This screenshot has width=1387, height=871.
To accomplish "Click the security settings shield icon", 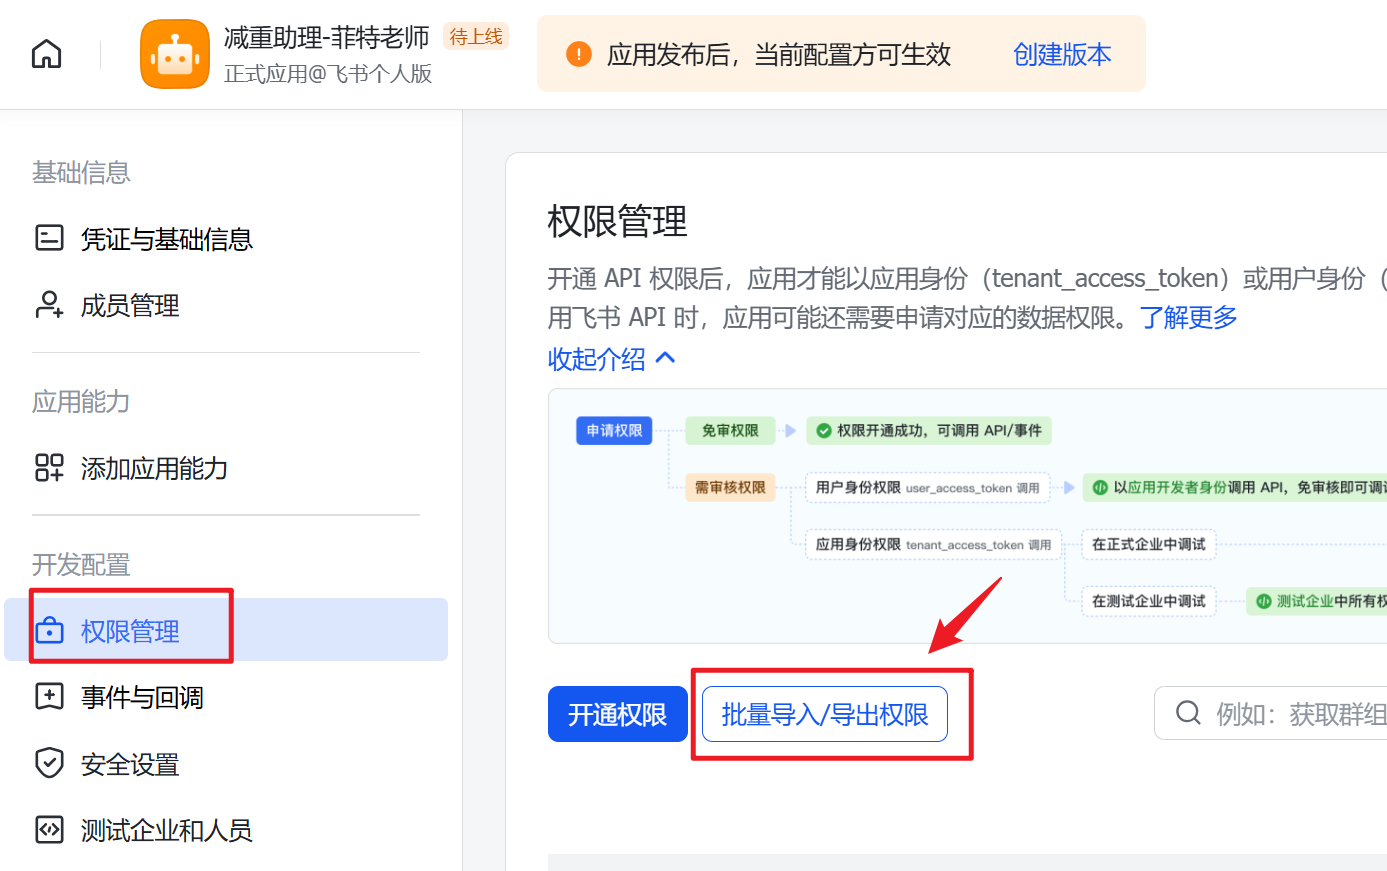I will [x=49, y=764].
